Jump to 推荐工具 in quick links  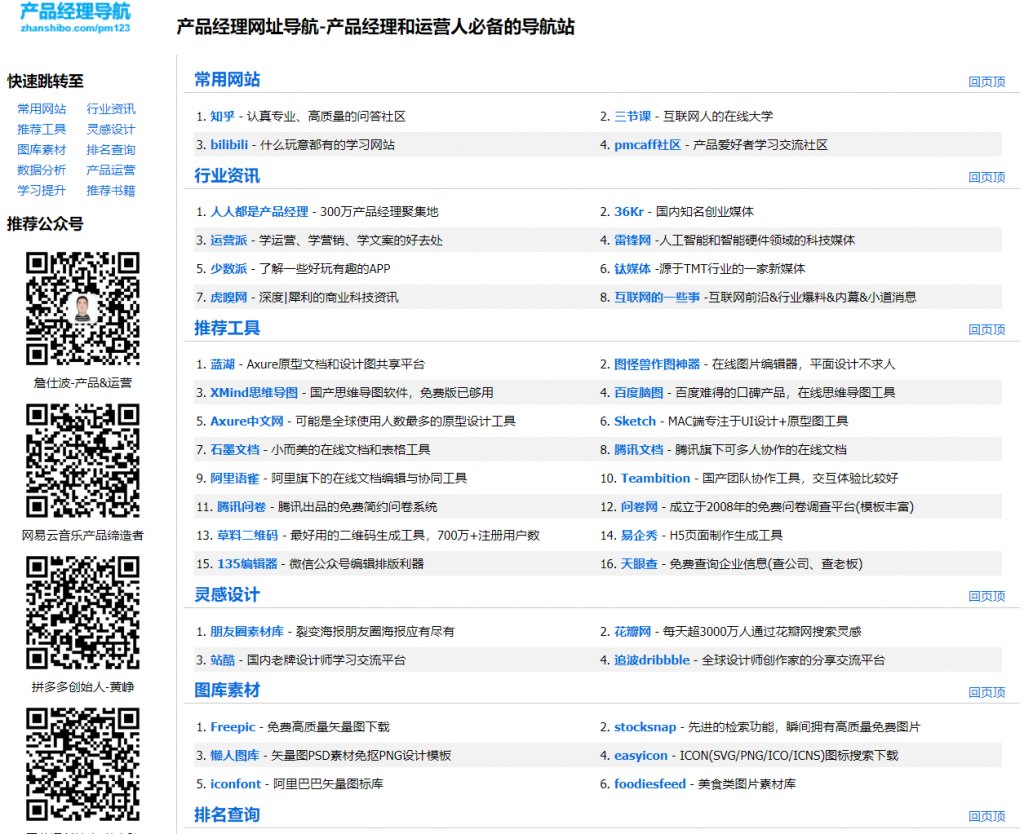coord(42,129)
